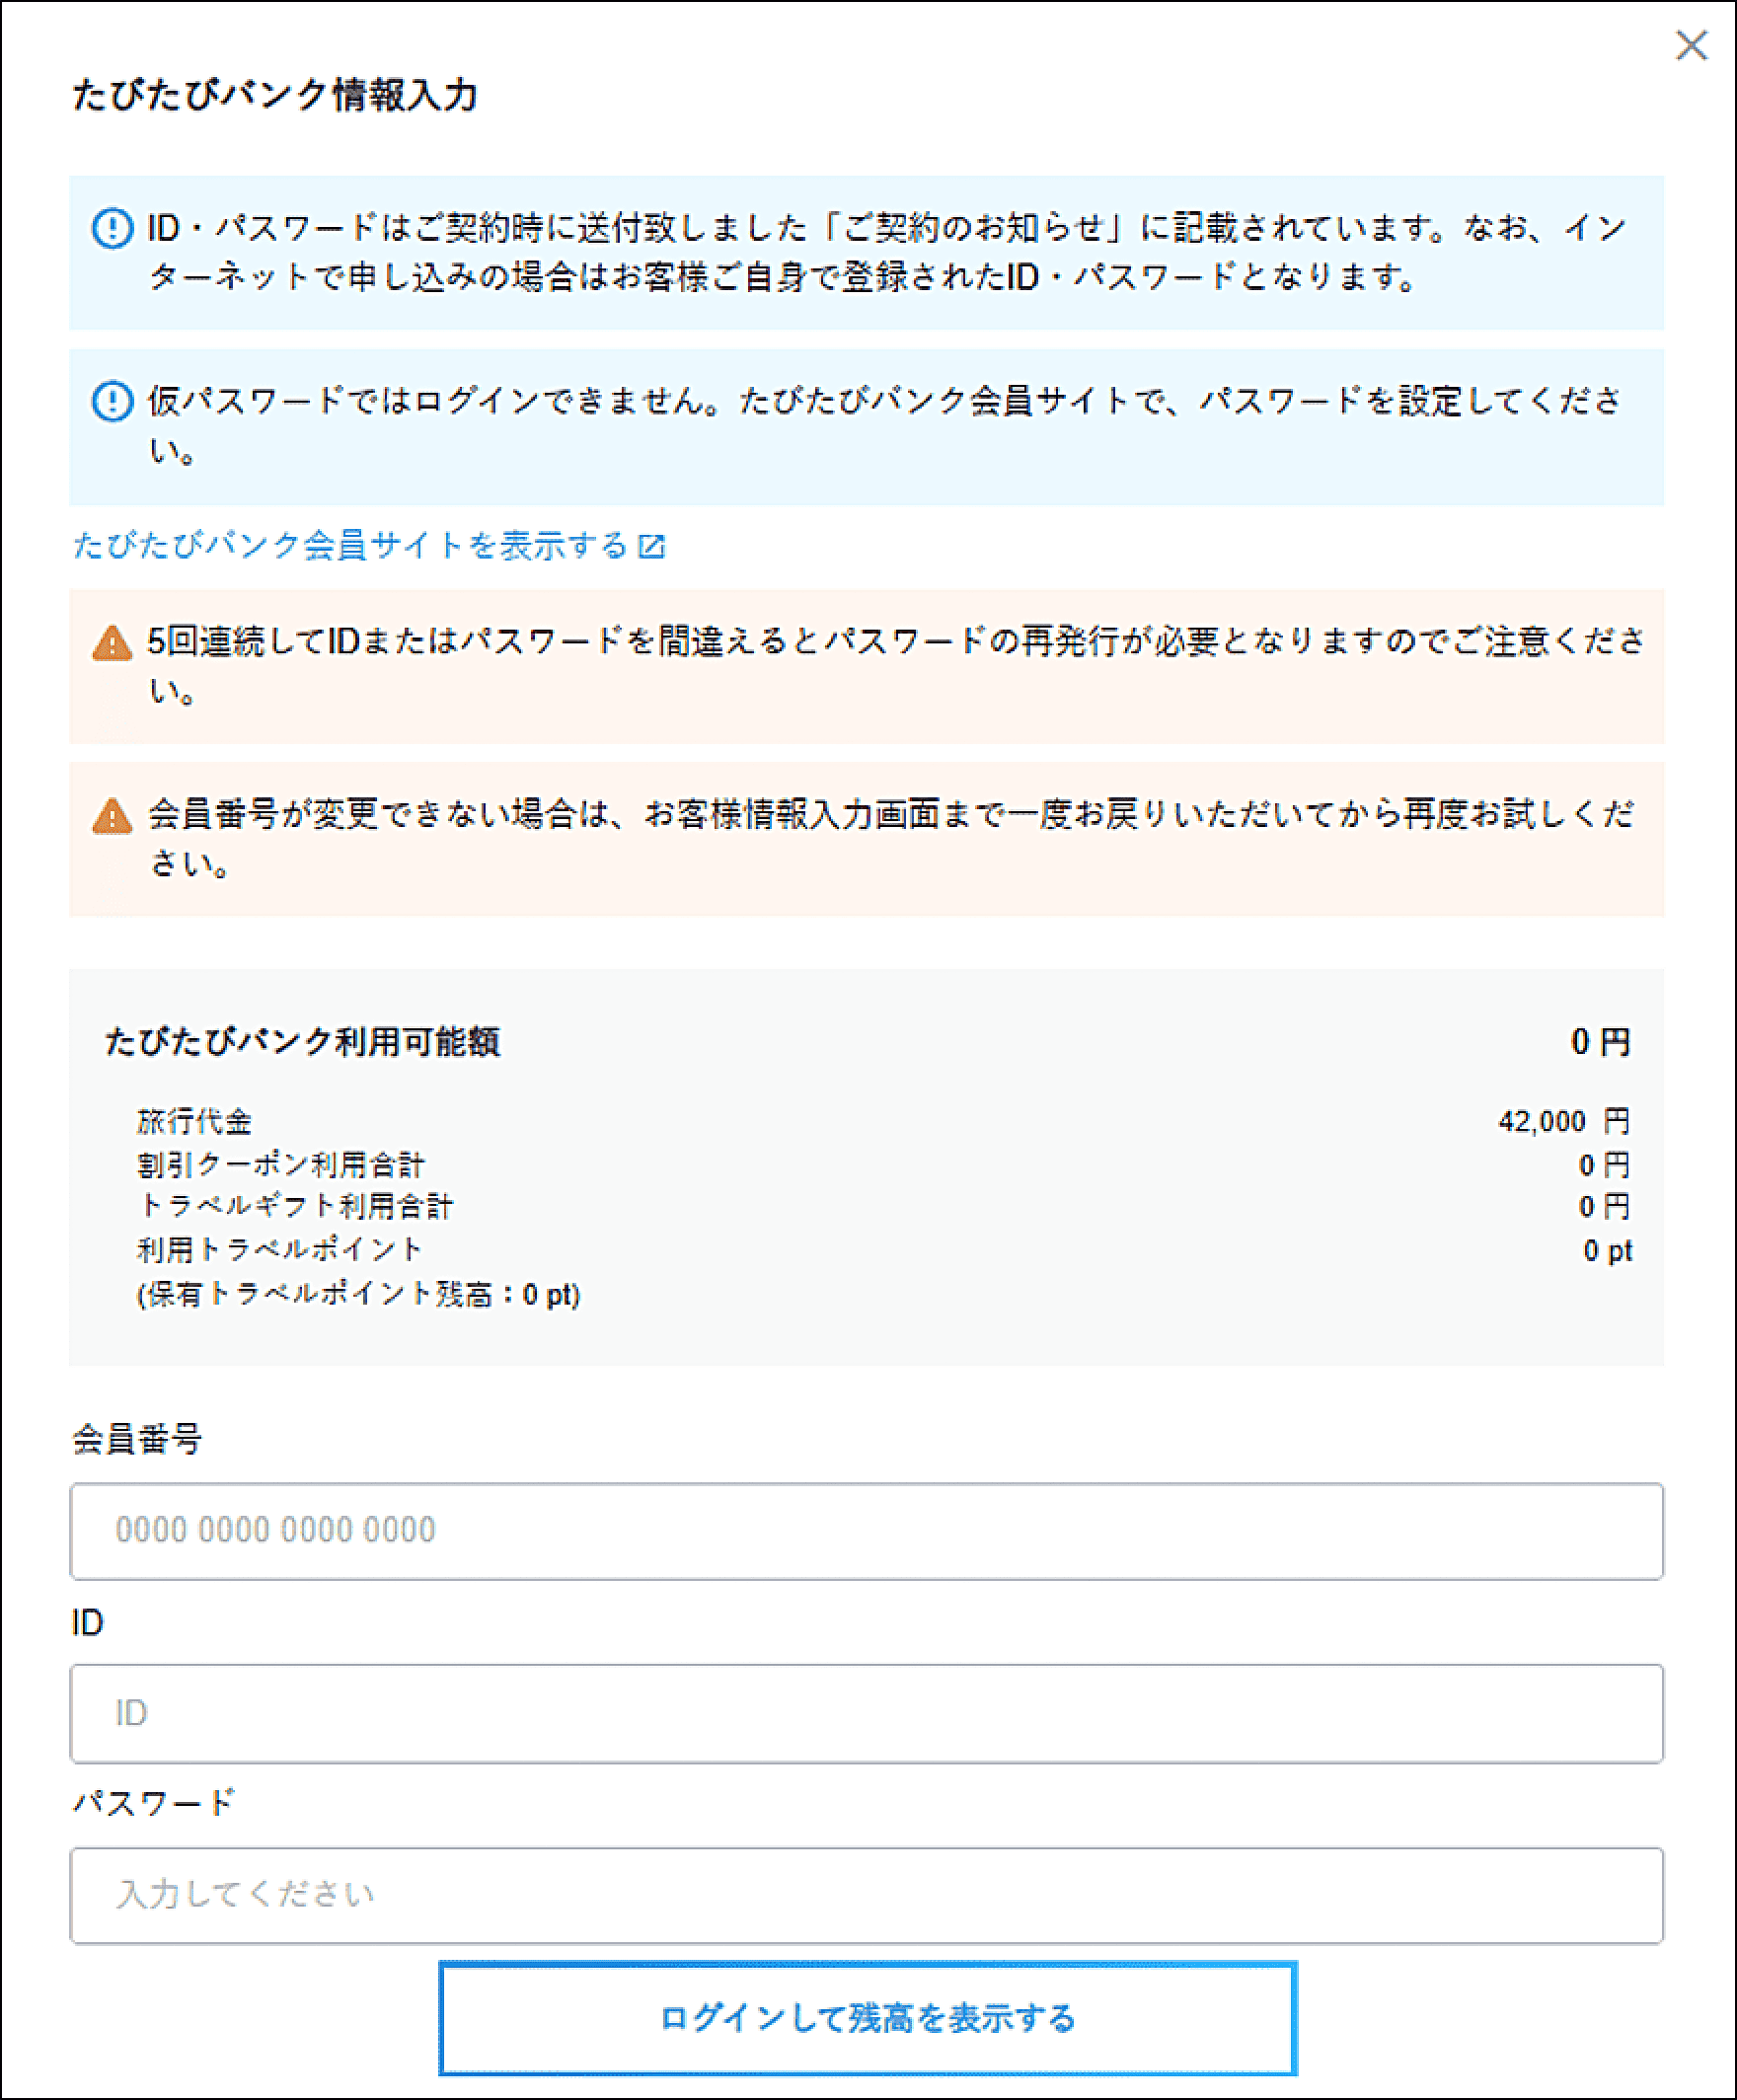Click info icon beside 仮パスワード notice
The width and height of the screenshot is (1737, 2100).
[x=112, y=401]
